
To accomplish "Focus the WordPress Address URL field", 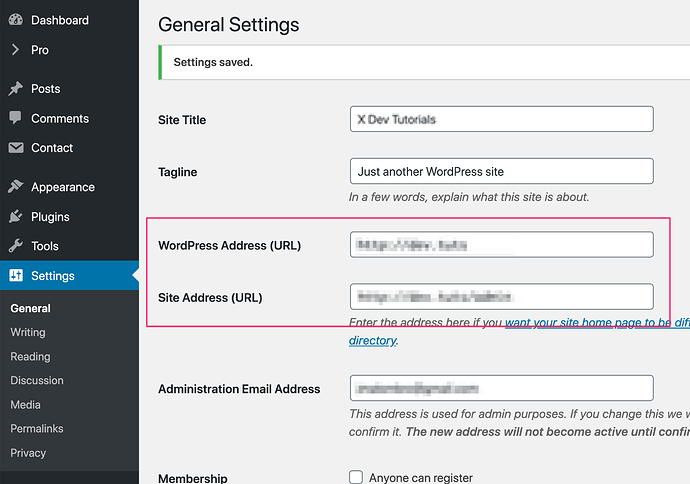I will coord(502,245).
